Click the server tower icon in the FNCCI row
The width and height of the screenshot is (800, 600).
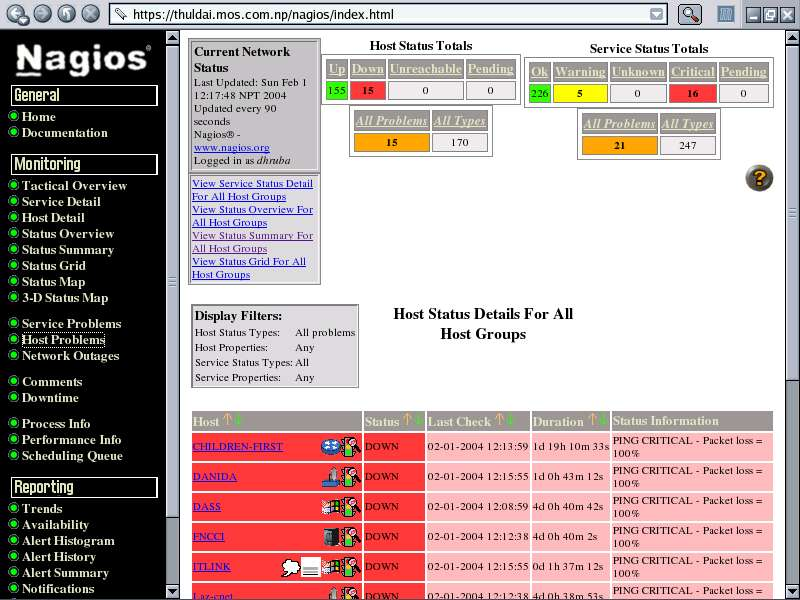click(x=332, y=537)
